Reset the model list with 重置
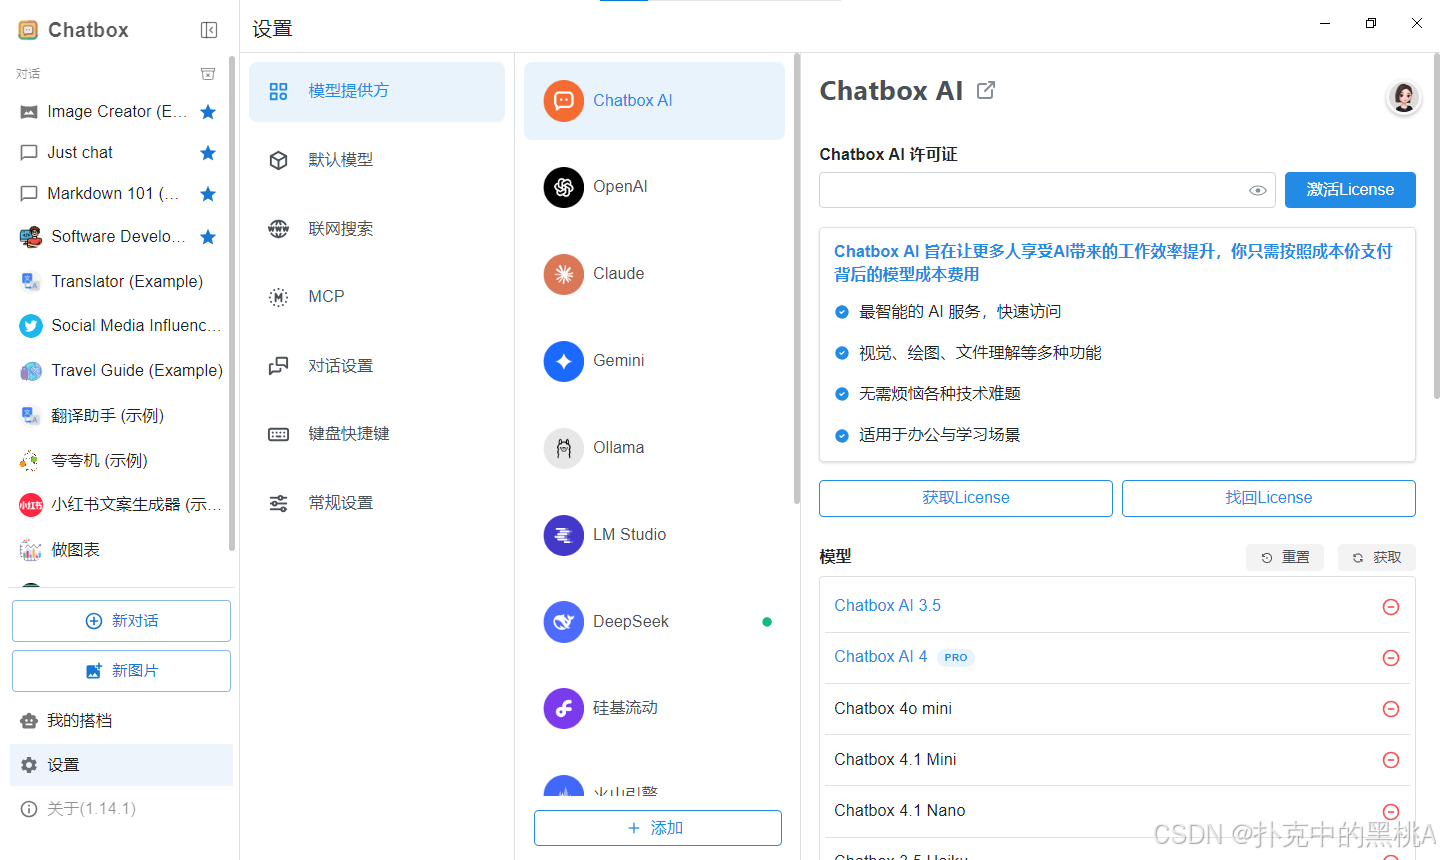This screenshot has height=860, width=1440. [1285, 558]
